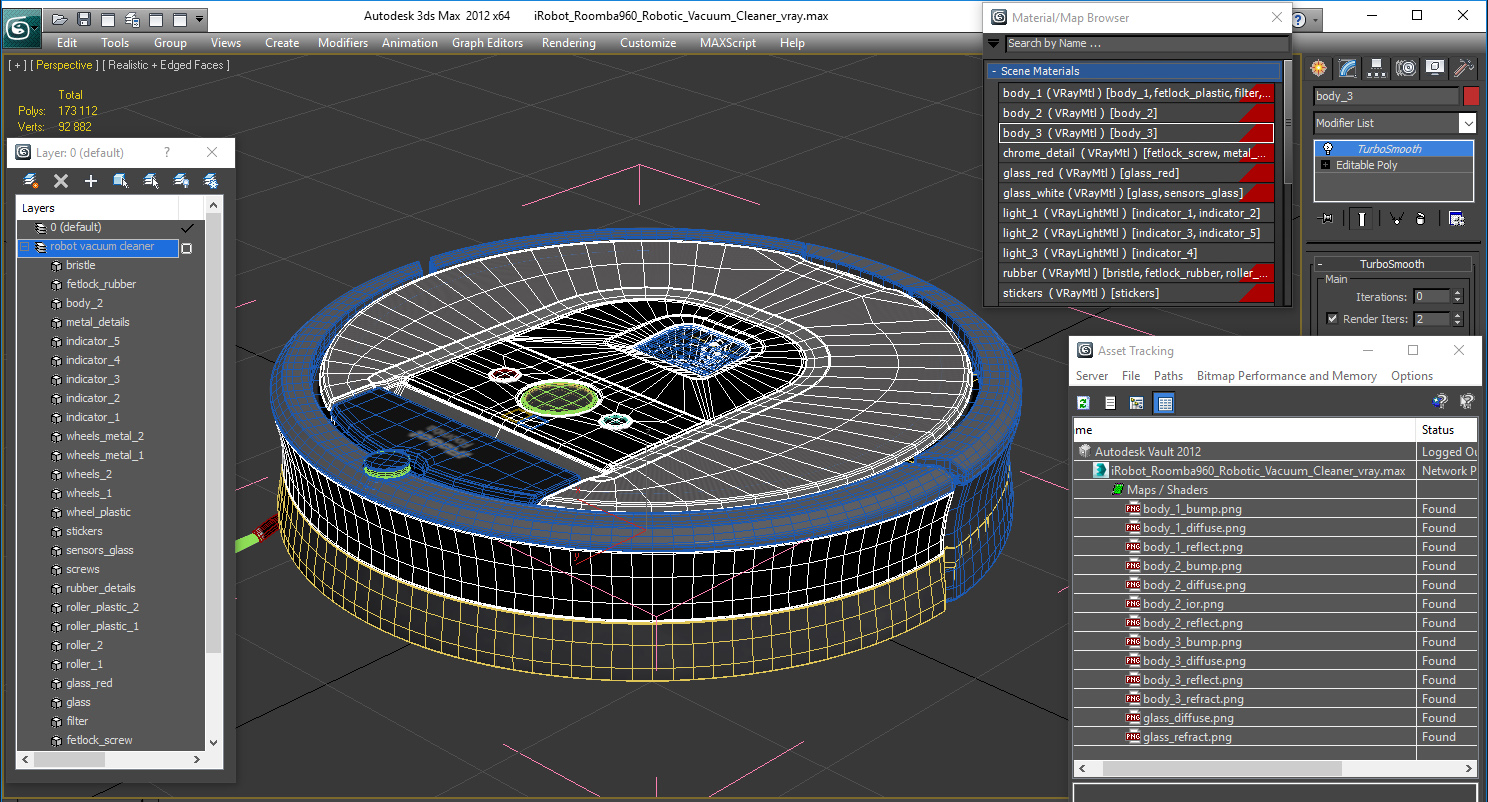Open Options menu in Asset Tracking
This screenshot has width=1488, height=802.
[1412, 376]
